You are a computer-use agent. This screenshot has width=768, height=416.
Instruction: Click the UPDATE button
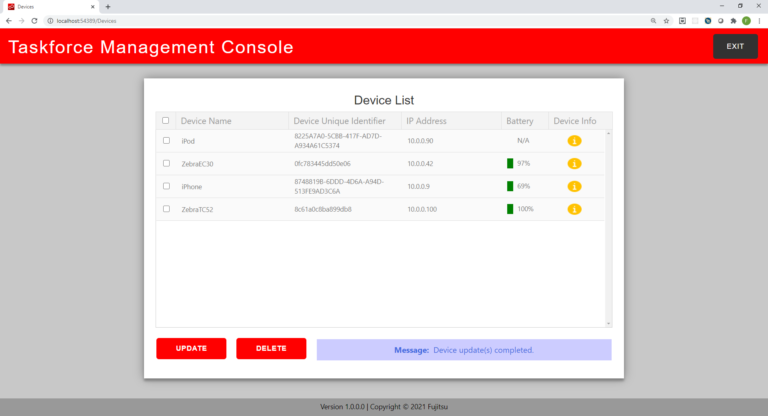click(191, 348)
